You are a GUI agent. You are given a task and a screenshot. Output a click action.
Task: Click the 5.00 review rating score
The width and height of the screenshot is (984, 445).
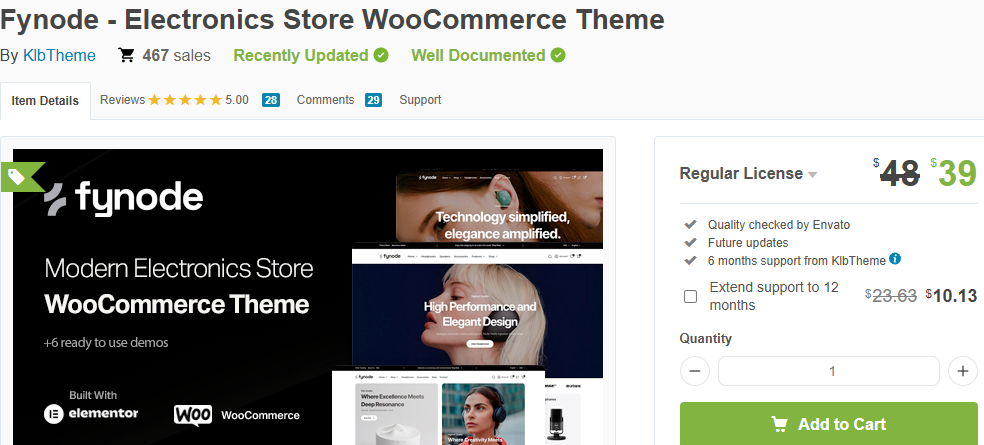pos(237,100)
